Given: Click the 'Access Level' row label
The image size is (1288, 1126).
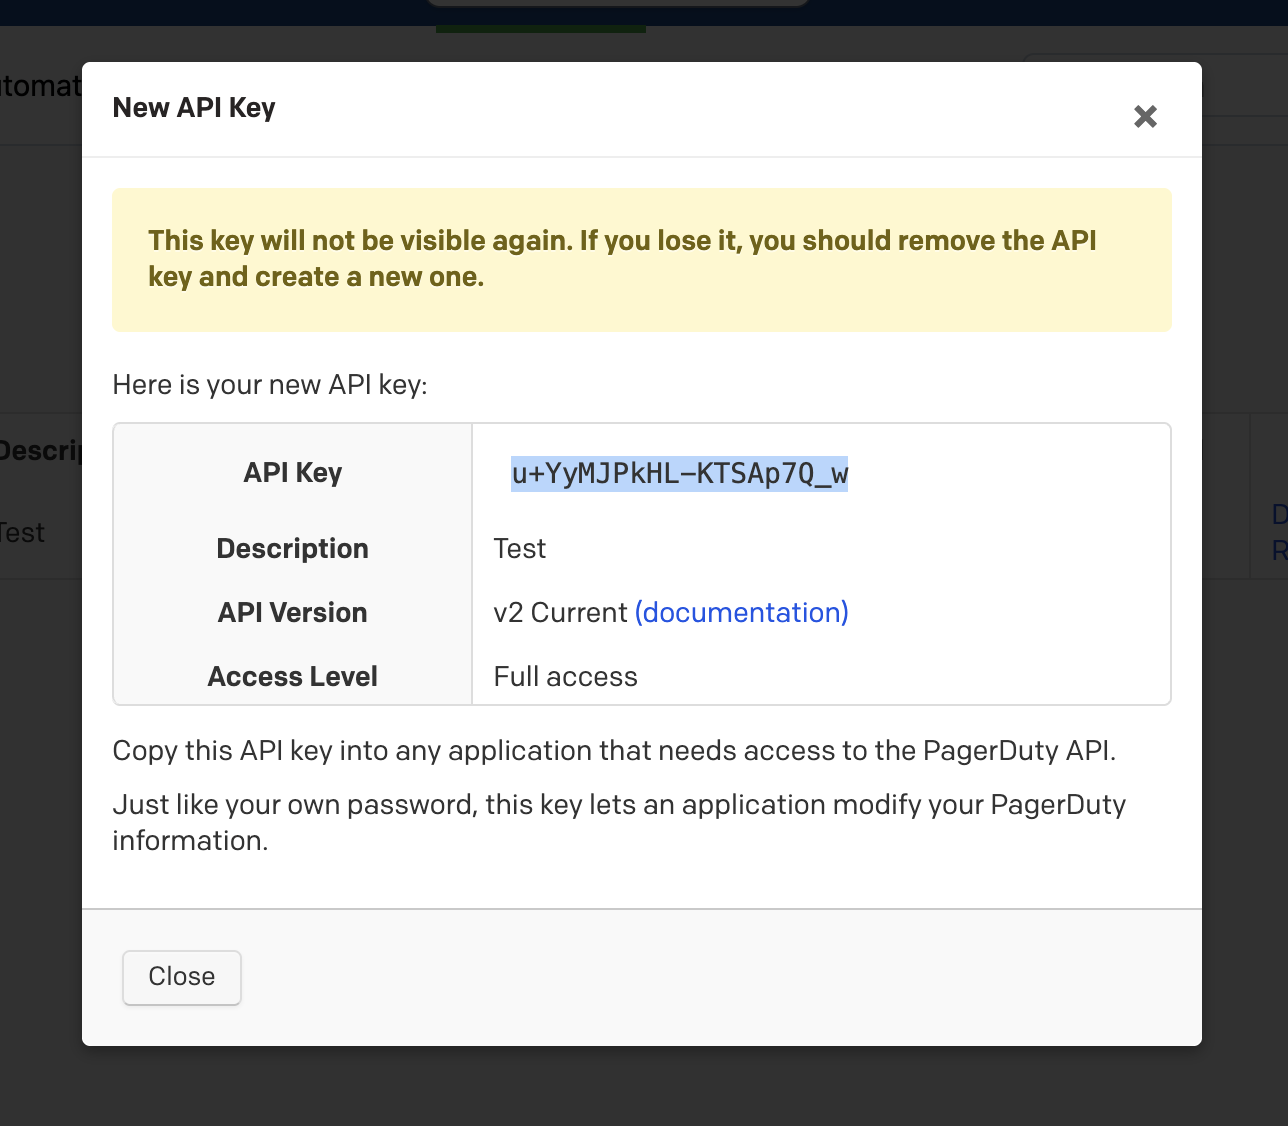Looking at the screenshot, I should (x=293, y=676).
